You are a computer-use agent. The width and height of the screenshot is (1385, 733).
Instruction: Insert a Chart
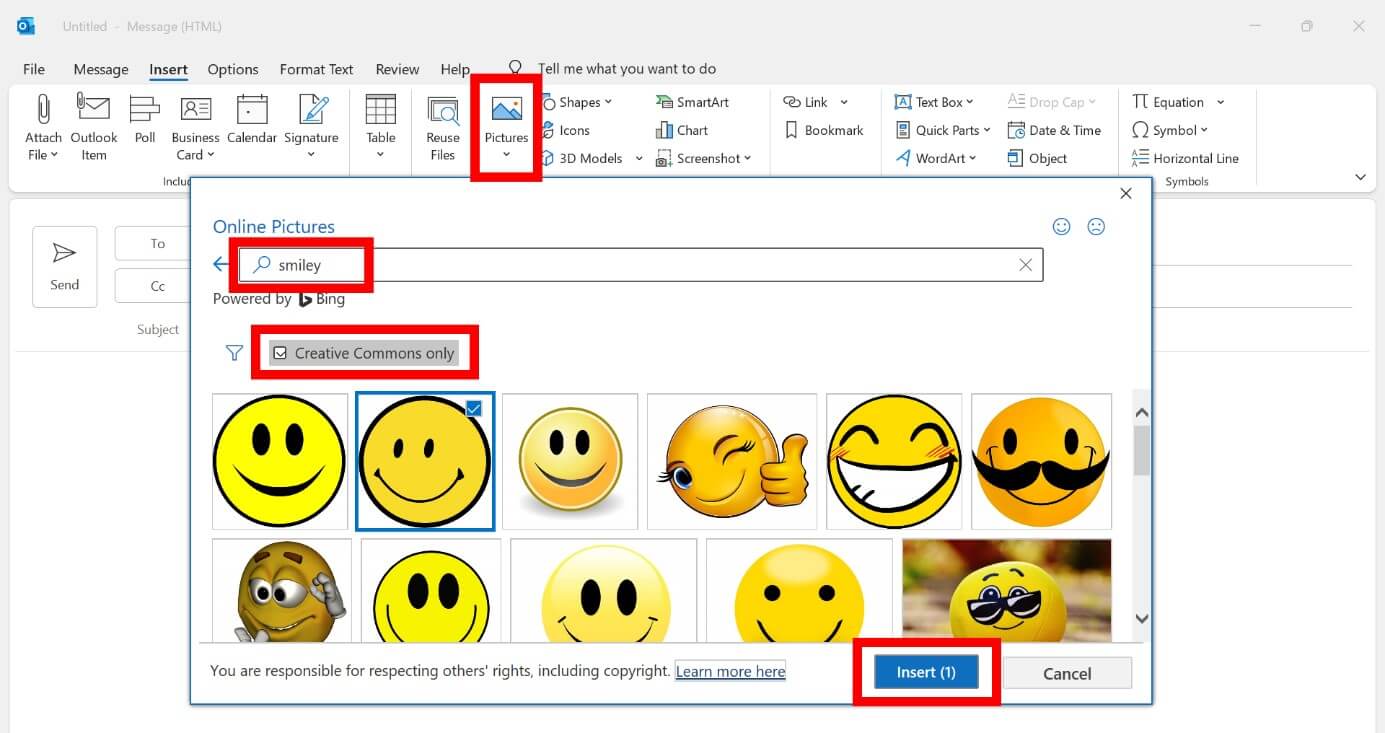[682, 129]
